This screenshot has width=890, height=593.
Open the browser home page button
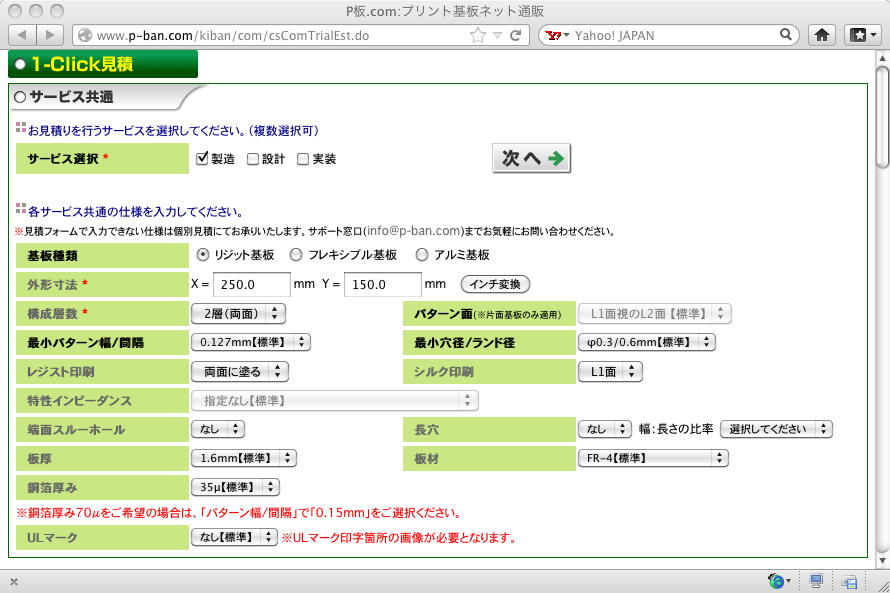(x=822, y=35)
